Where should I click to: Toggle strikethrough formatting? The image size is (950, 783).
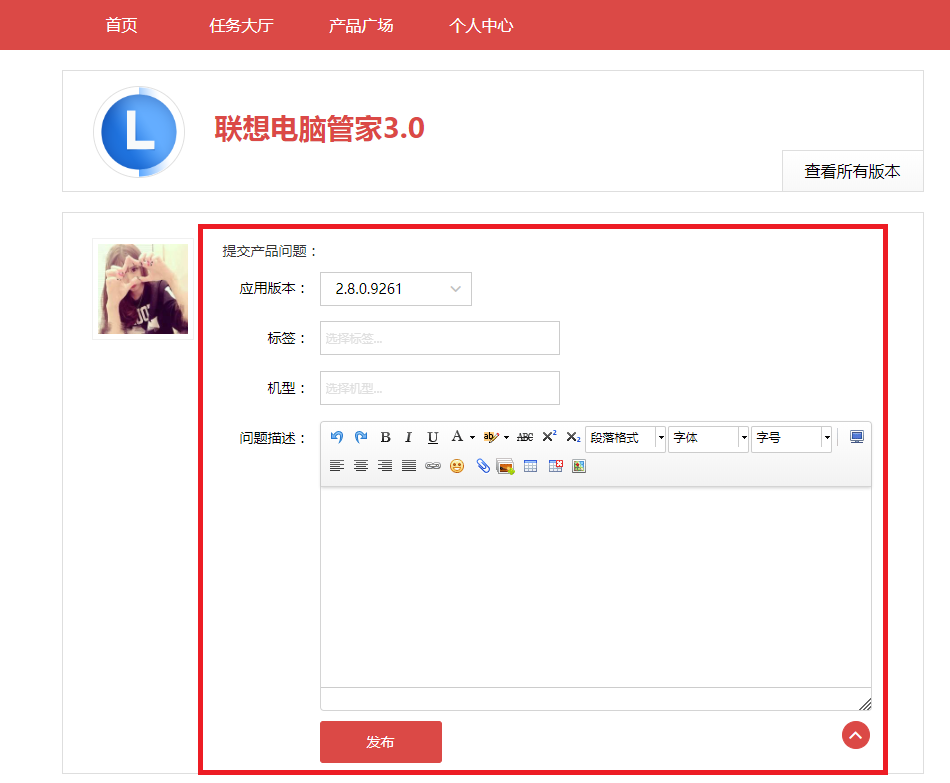point(525,437)
